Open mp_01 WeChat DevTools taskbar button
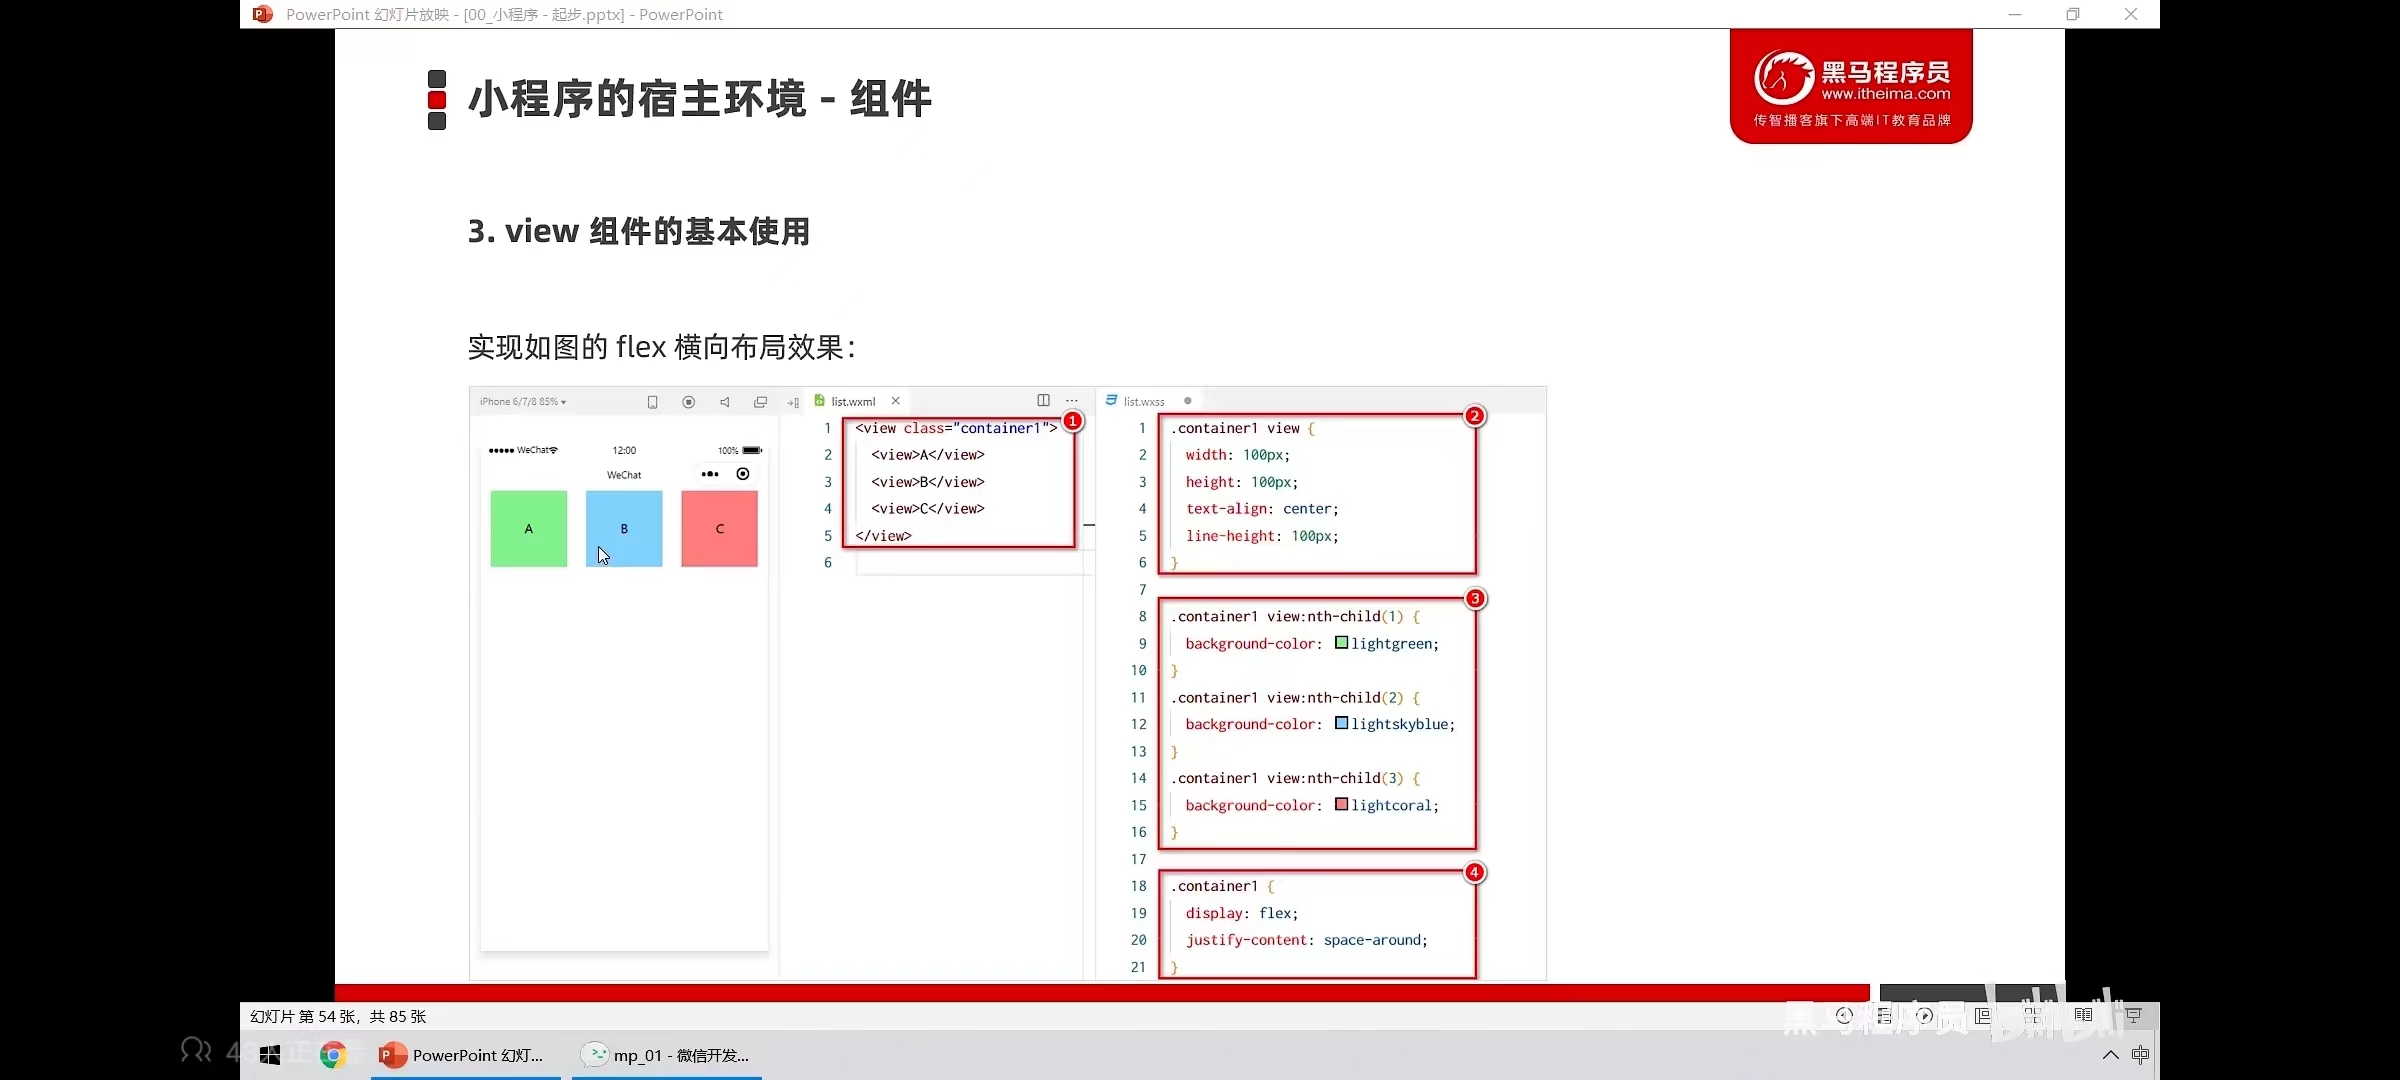The height and width of the screenshot is (1080, 2400). 666,1055
